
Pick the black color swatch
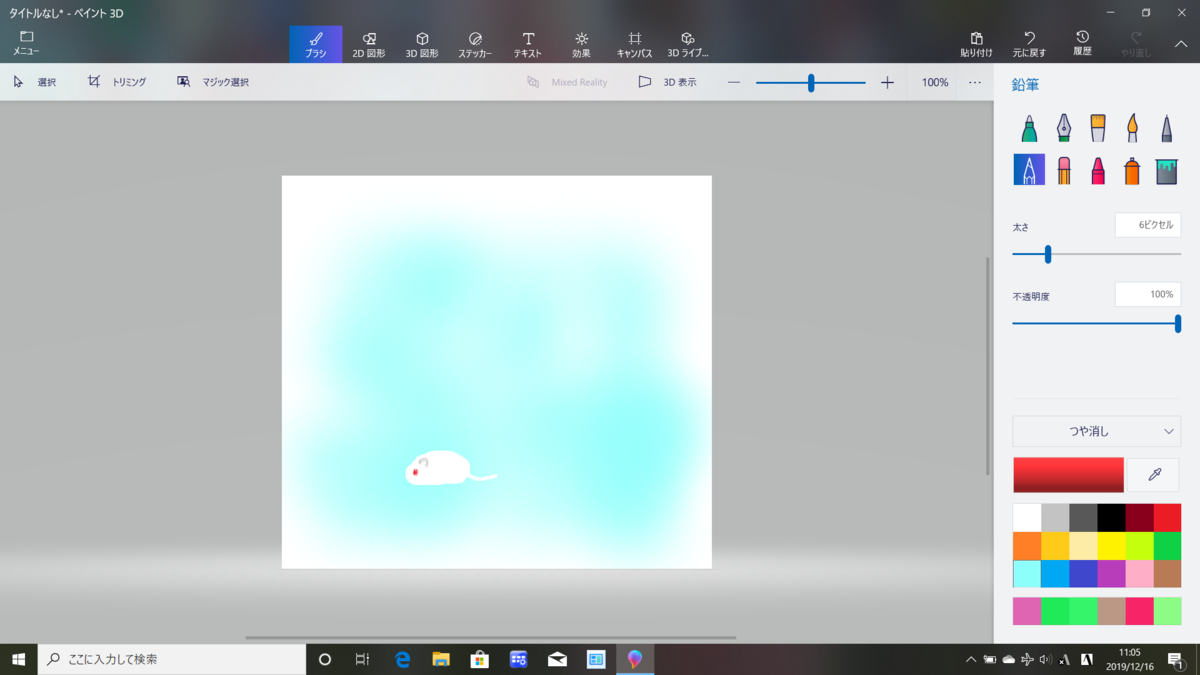tap(1111, 517)
